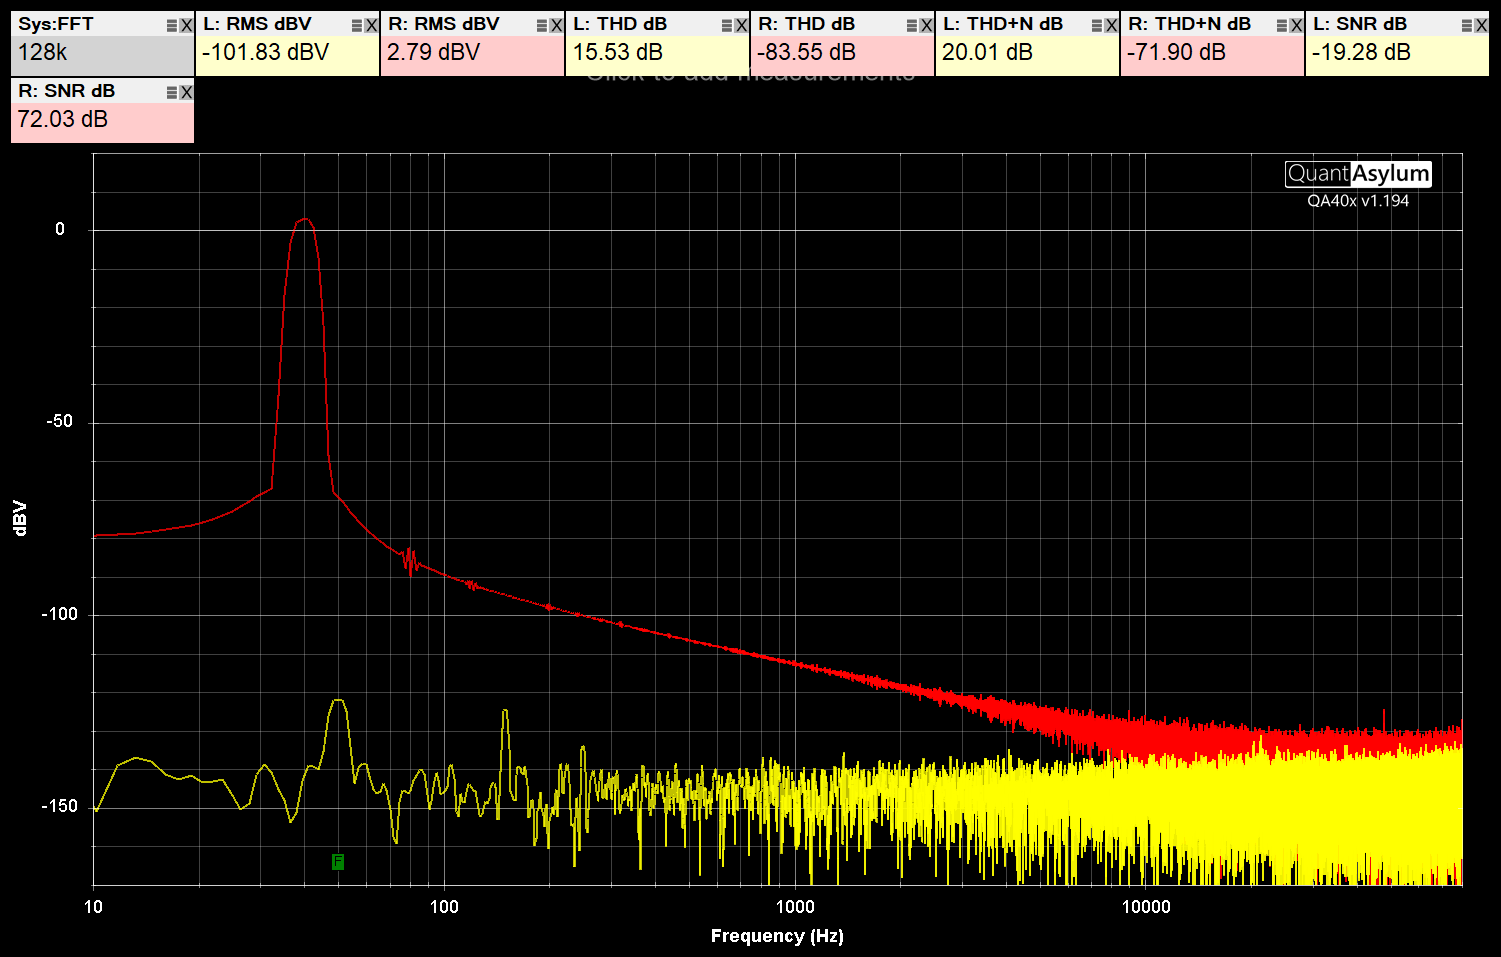Select the green F fundamental marker

pyautogui.click(x=338, y=861)
